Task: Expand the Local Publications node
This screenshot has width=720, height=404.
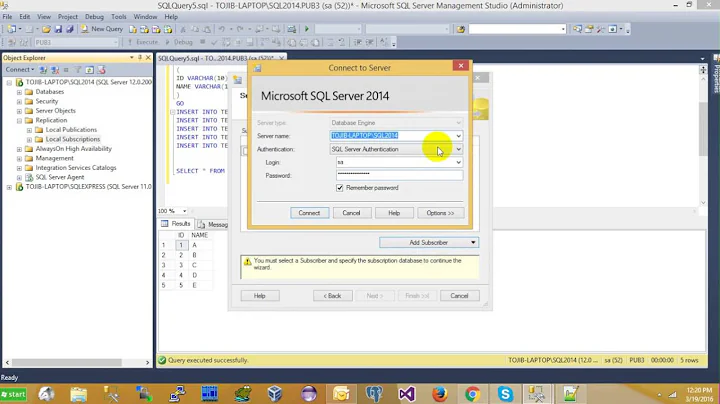Action: [x=29, y=130]
